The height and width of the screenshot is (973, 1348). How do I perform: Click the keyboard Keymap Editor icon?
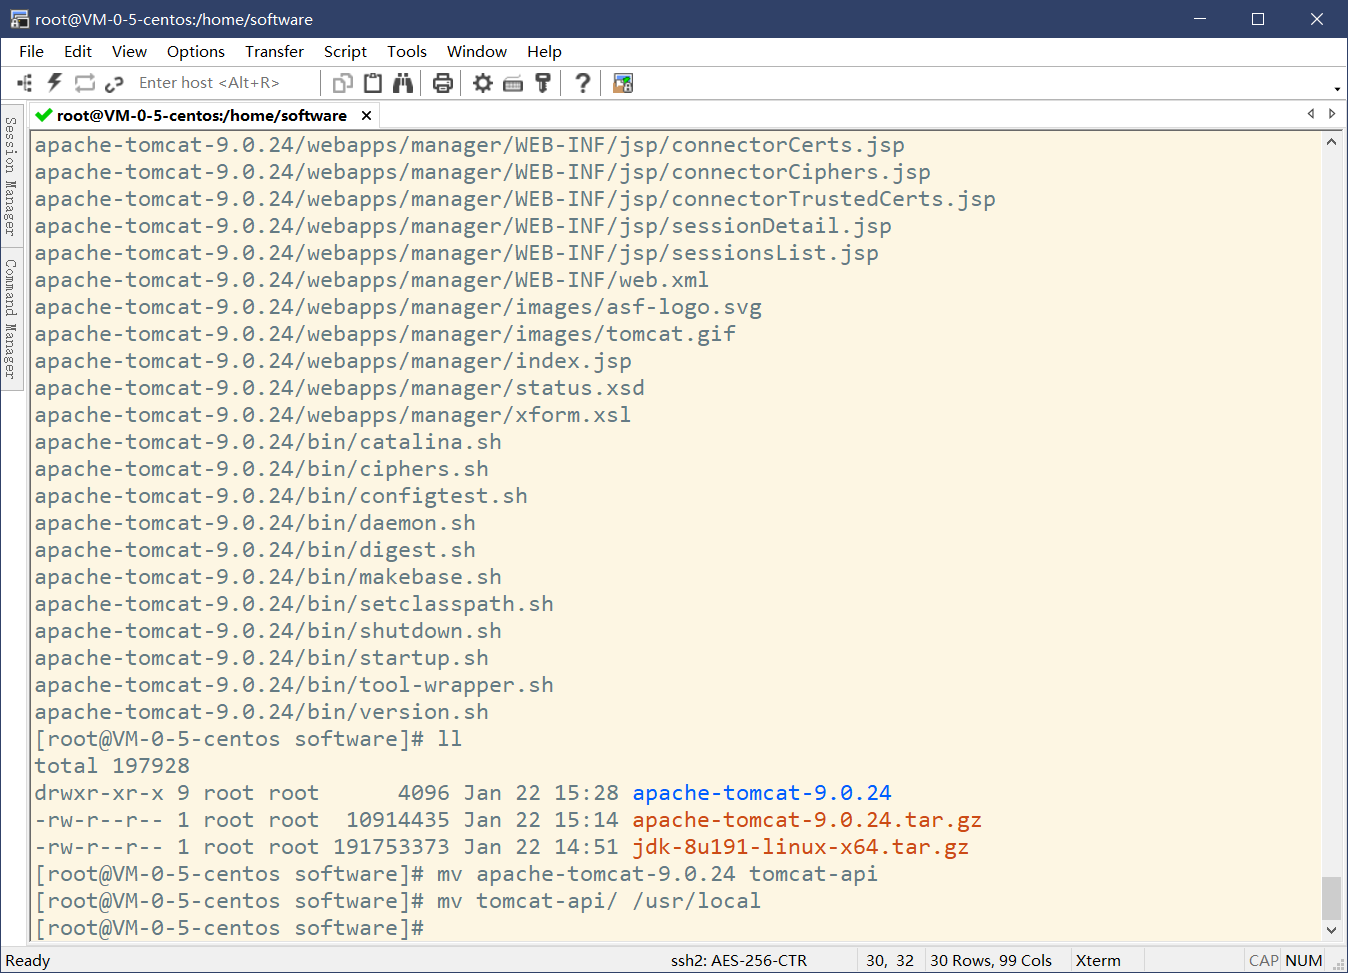[x=513, y=84]
